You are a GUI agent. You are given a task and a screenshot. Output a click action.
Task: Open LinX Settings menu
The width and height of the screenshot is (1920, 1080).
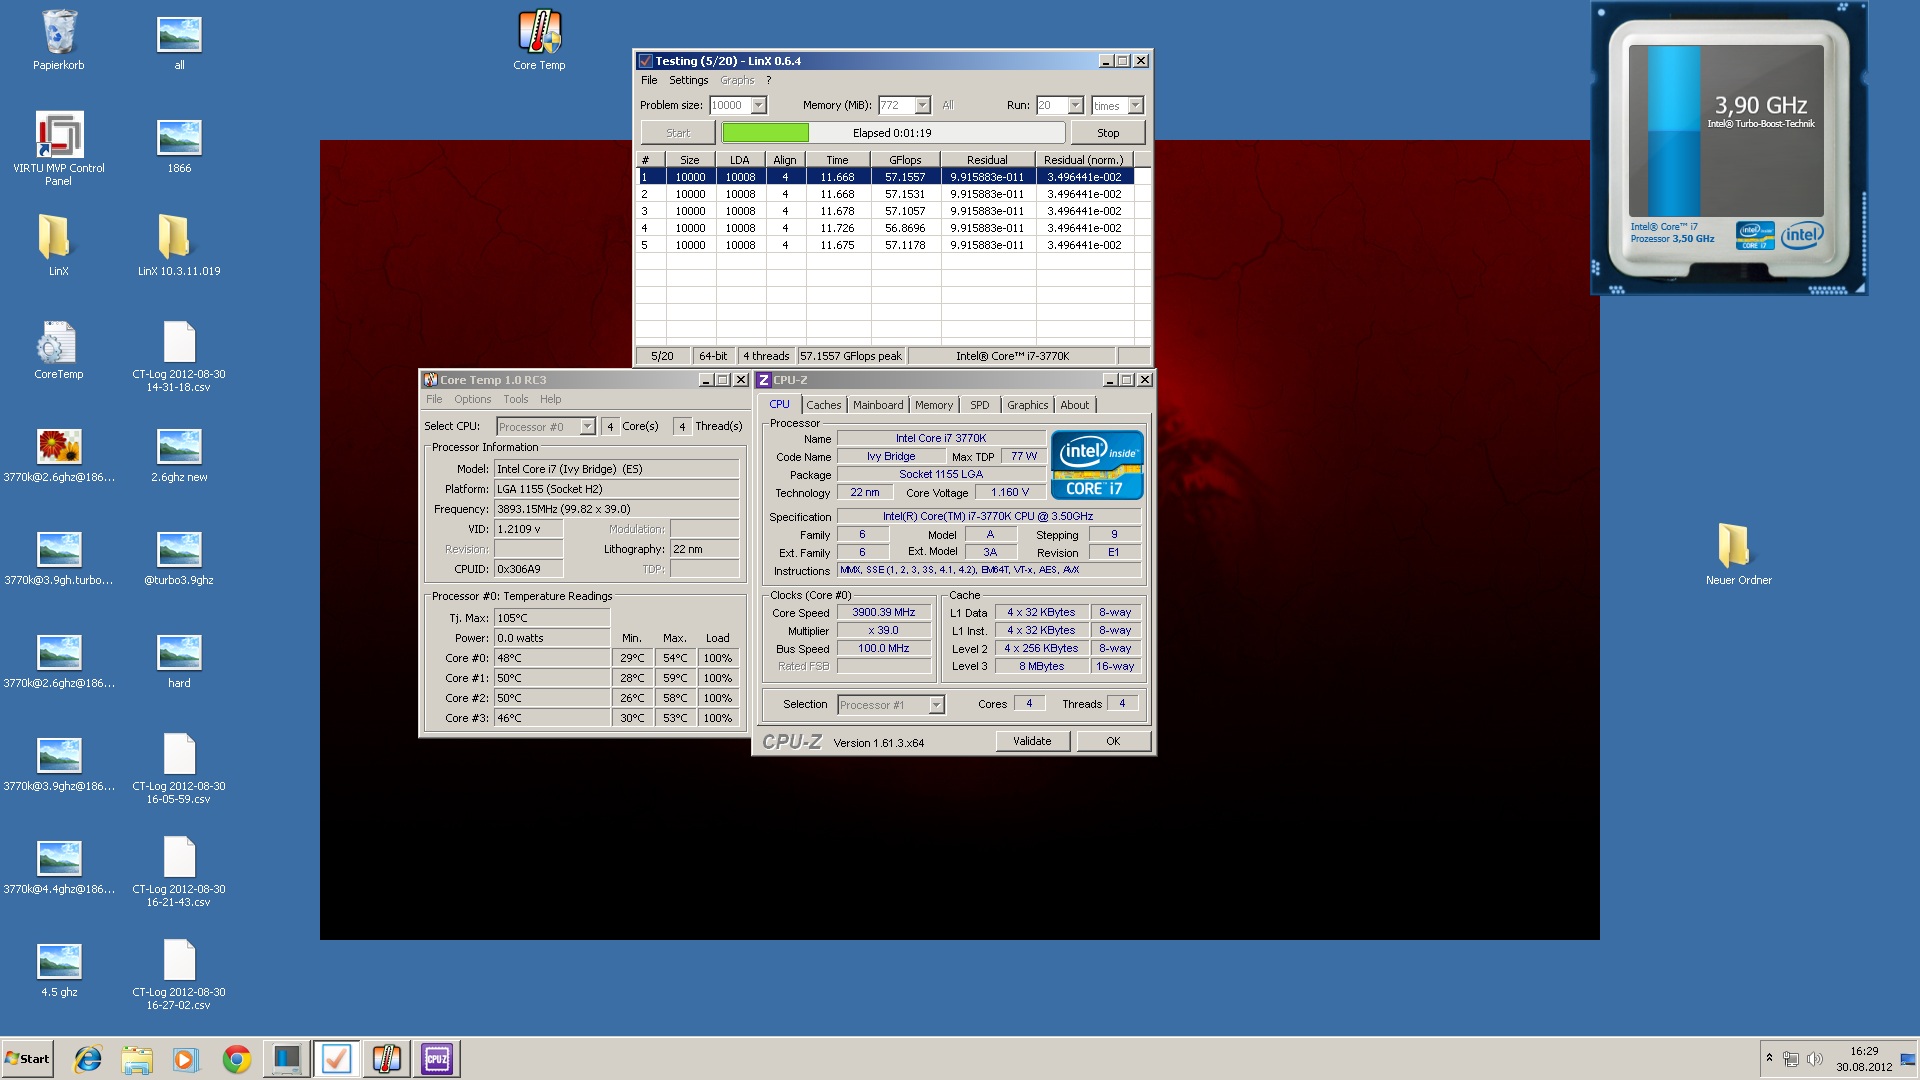688,80
